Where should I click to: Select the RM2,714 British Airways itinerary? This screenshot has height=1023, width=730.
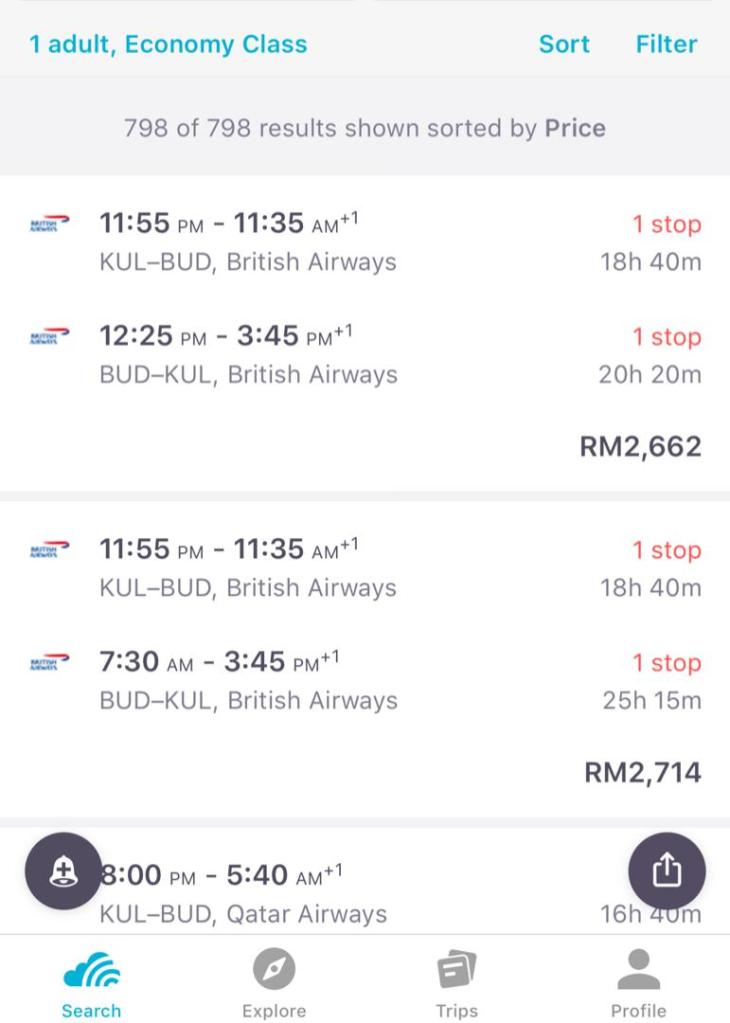(642, 772)
